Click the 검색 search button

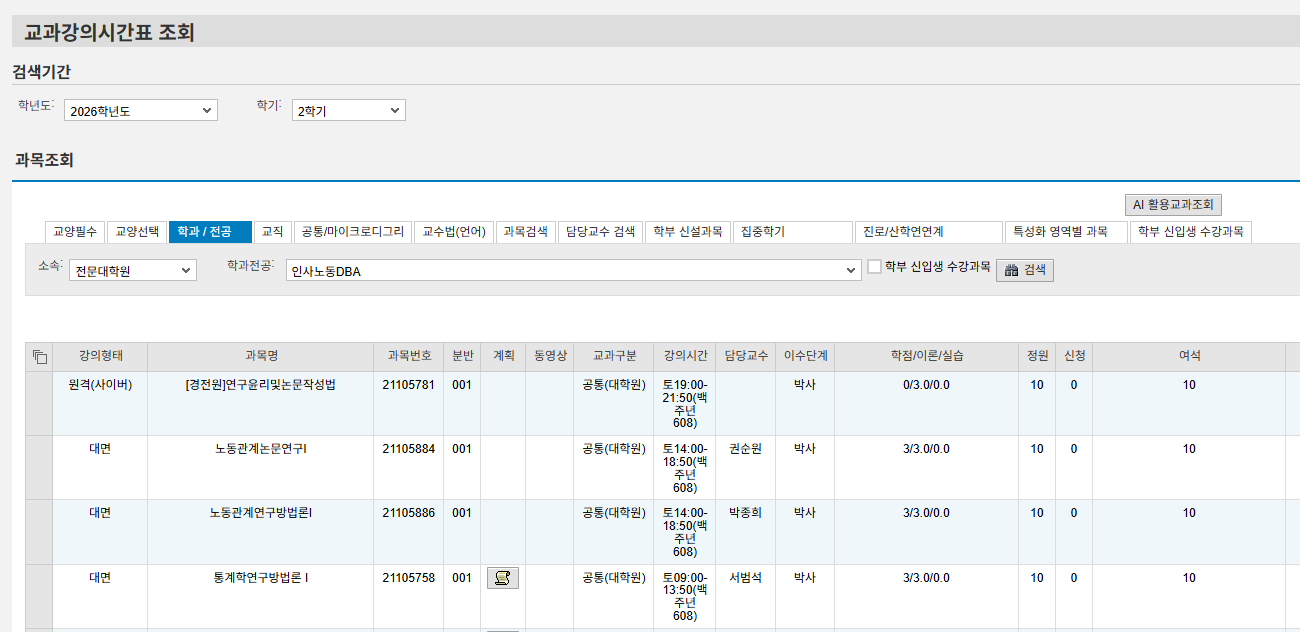[1025, 270]
